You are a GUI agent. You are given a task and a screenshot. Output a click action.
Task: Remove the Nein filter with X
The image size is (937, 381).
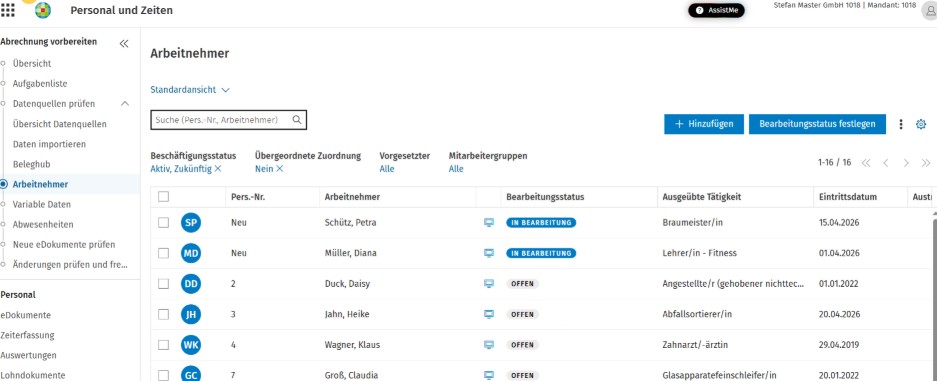pyautogui.click(x=280, y=169)
